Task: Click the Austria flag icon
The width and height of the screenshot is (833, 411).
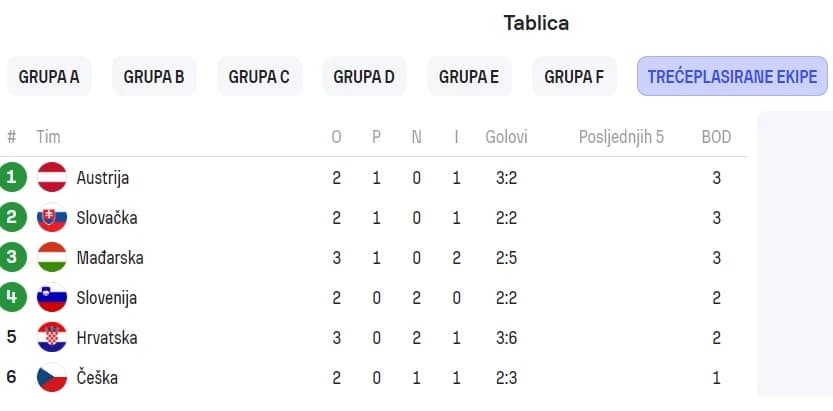Action: point(52,177)
